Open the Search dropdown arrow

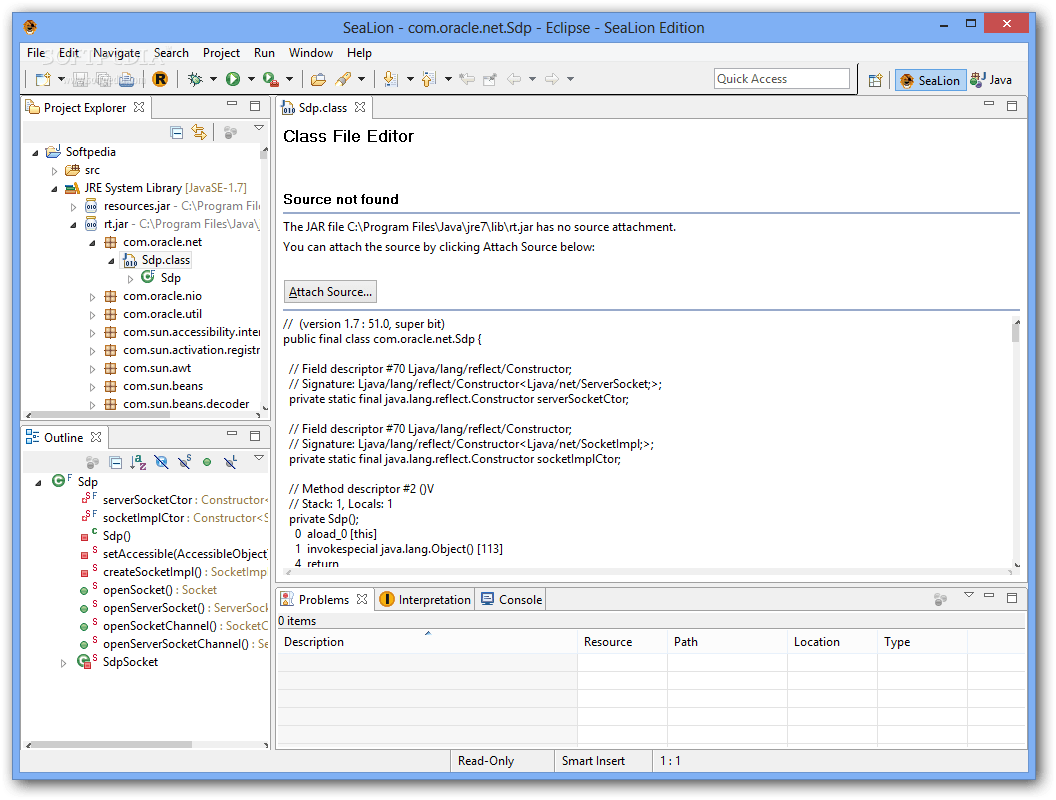point(362,79)
